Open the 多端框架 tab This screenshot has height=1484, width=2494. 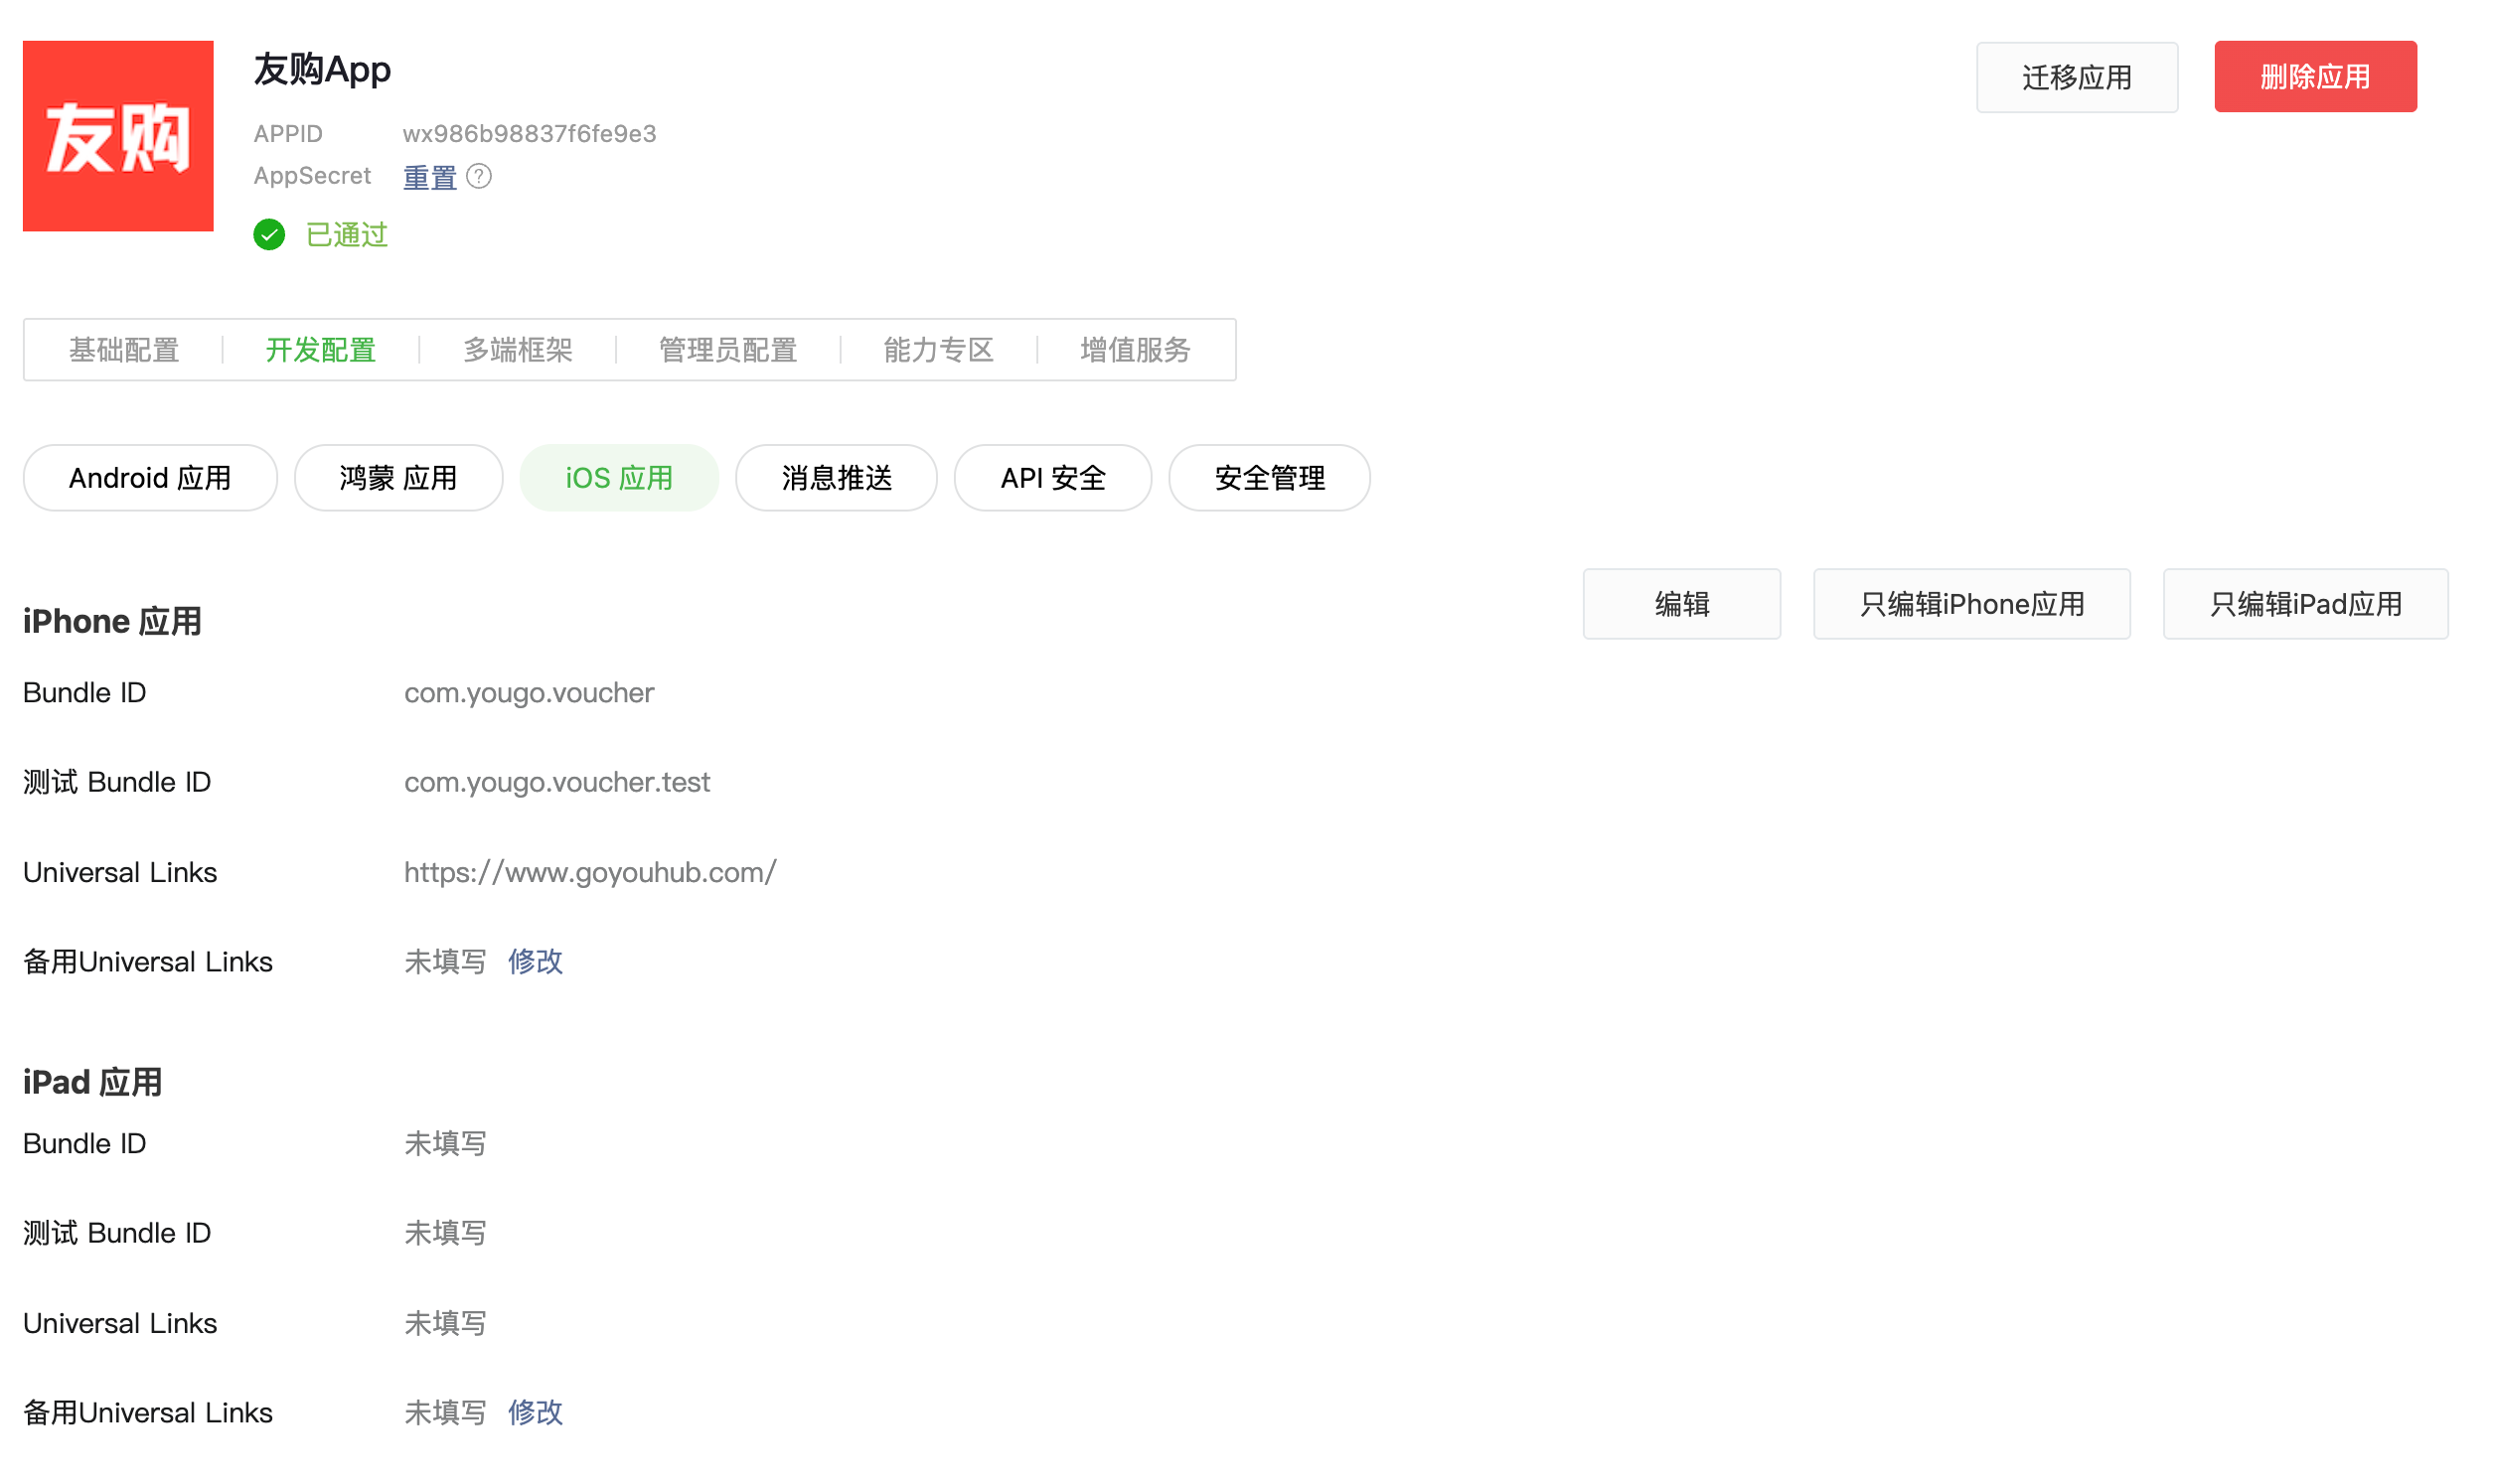(517, 350)
